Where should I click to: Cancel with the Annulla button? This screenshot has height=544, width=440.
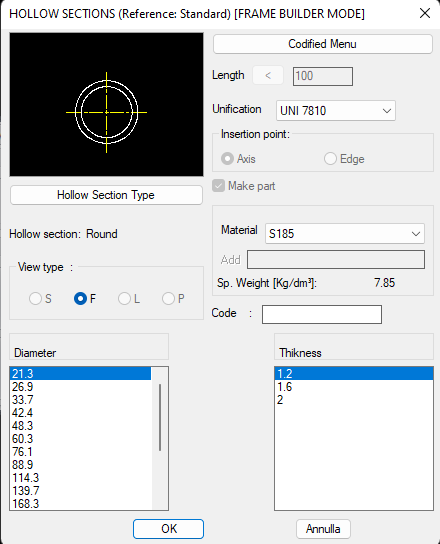[x=323, y=529]
